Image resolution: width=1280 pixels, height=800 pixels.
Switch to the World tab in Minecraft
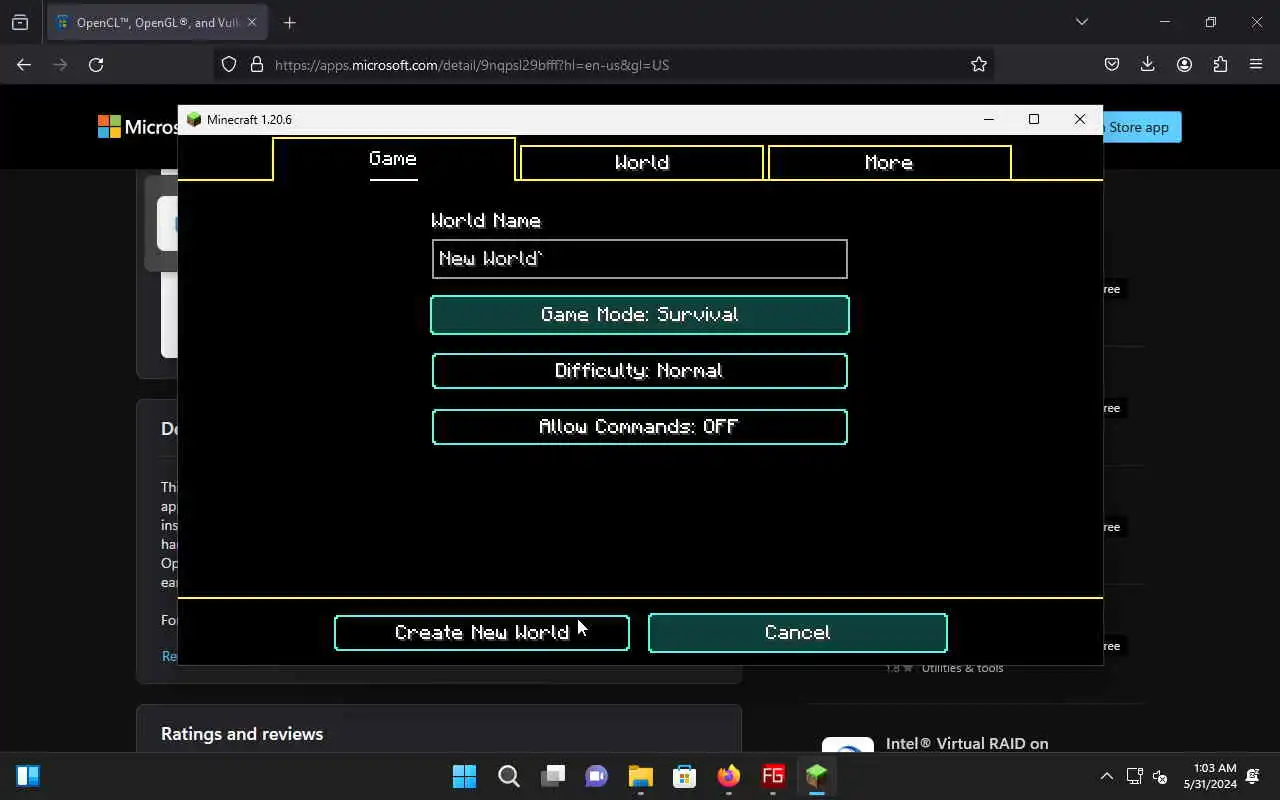[642, 163]
